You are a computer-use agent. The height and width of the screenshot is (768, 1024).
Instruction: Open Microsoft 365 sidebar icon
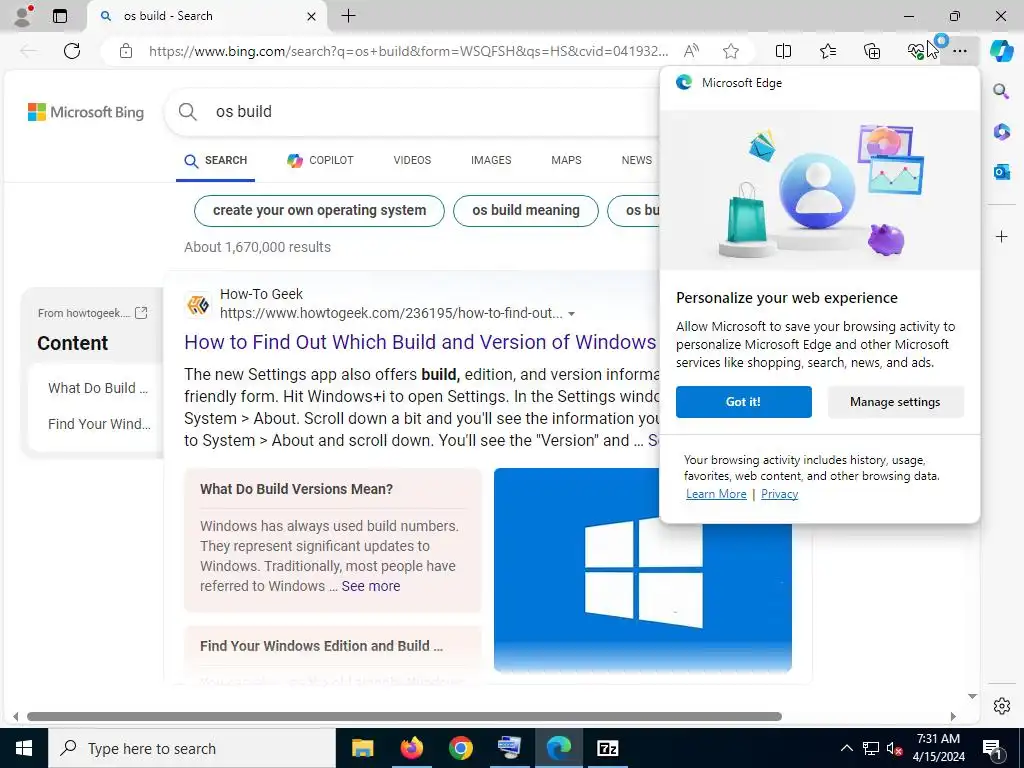point(1001,132)
